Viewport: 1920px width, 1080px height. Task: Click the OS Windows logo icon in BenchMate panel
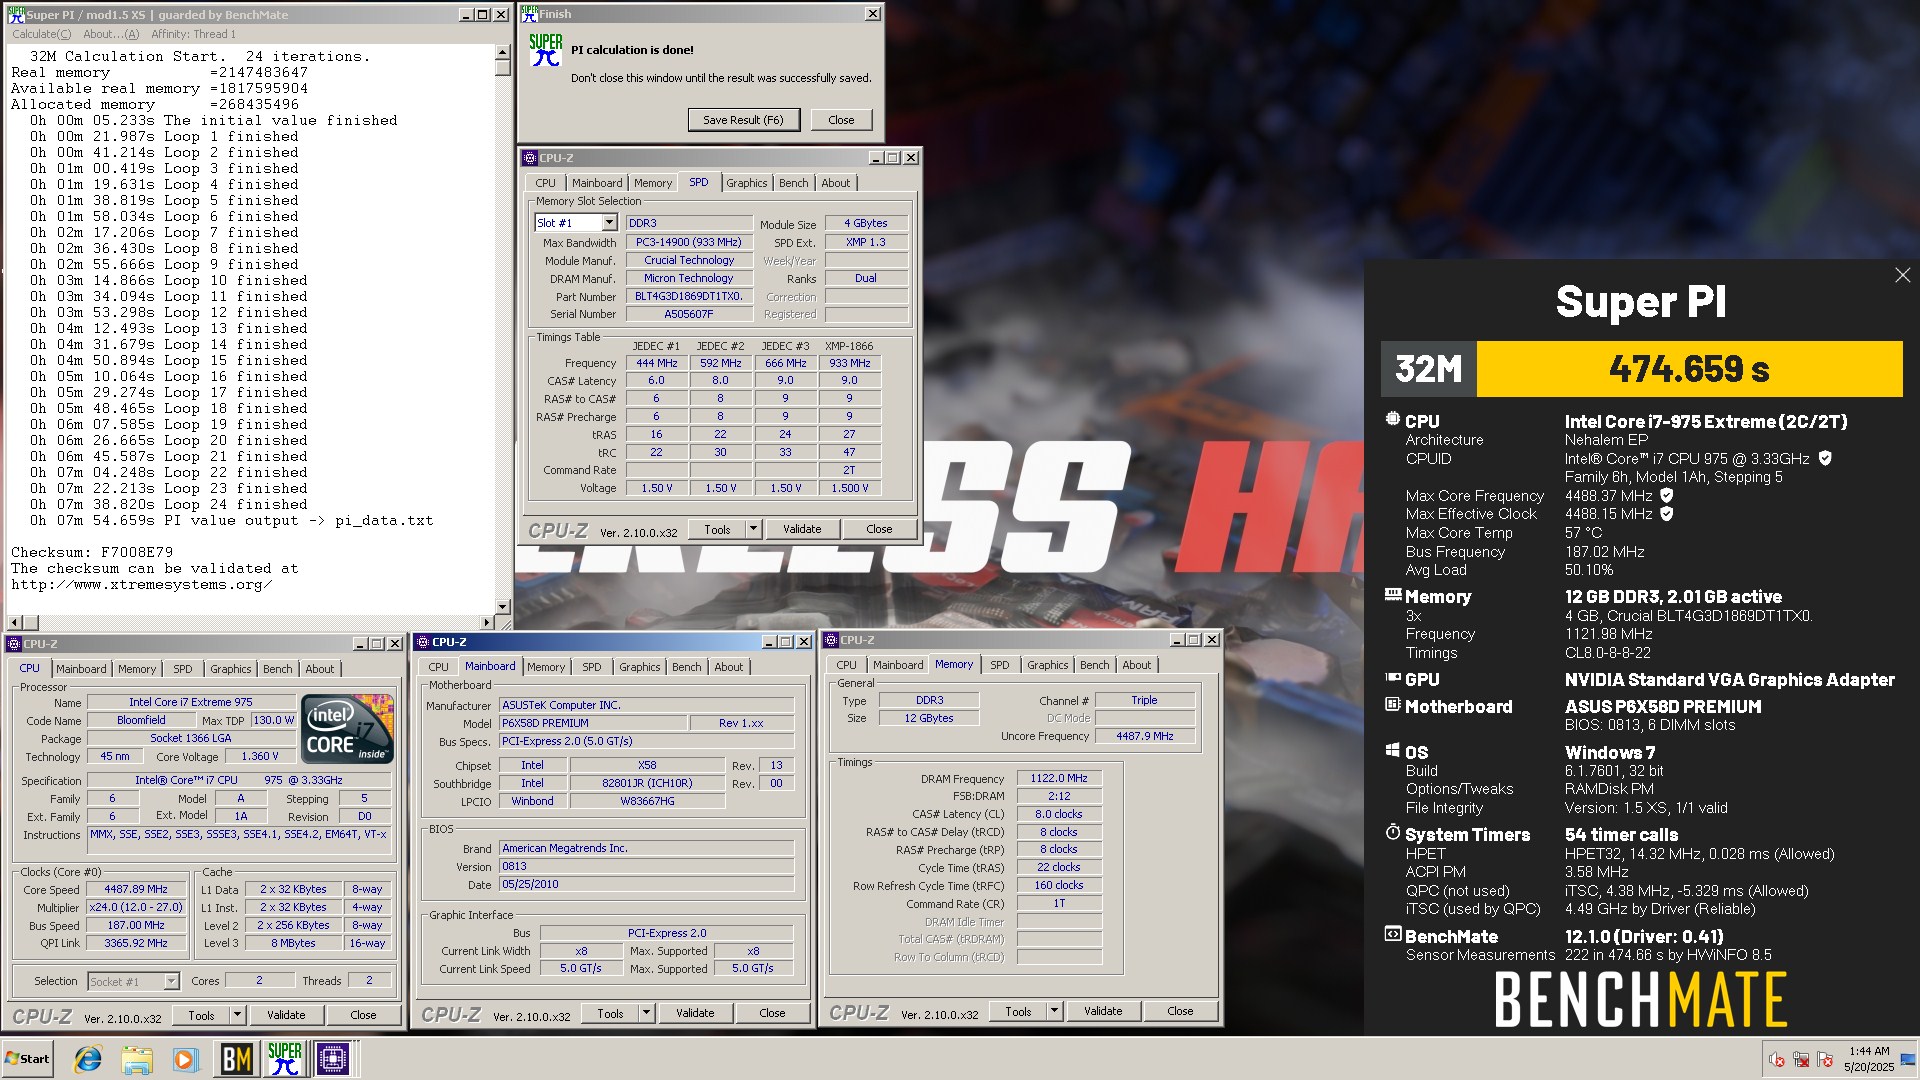pos(1392,751)
